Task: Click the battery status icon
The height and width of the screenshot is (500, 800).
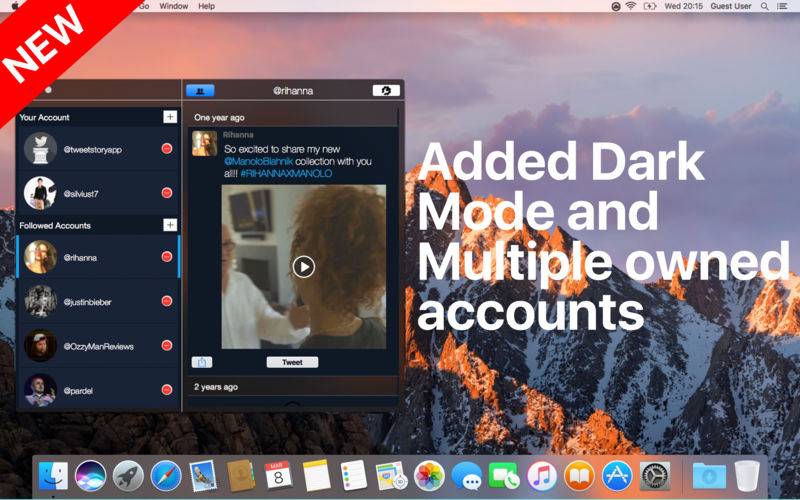Action: coord(649,6)
